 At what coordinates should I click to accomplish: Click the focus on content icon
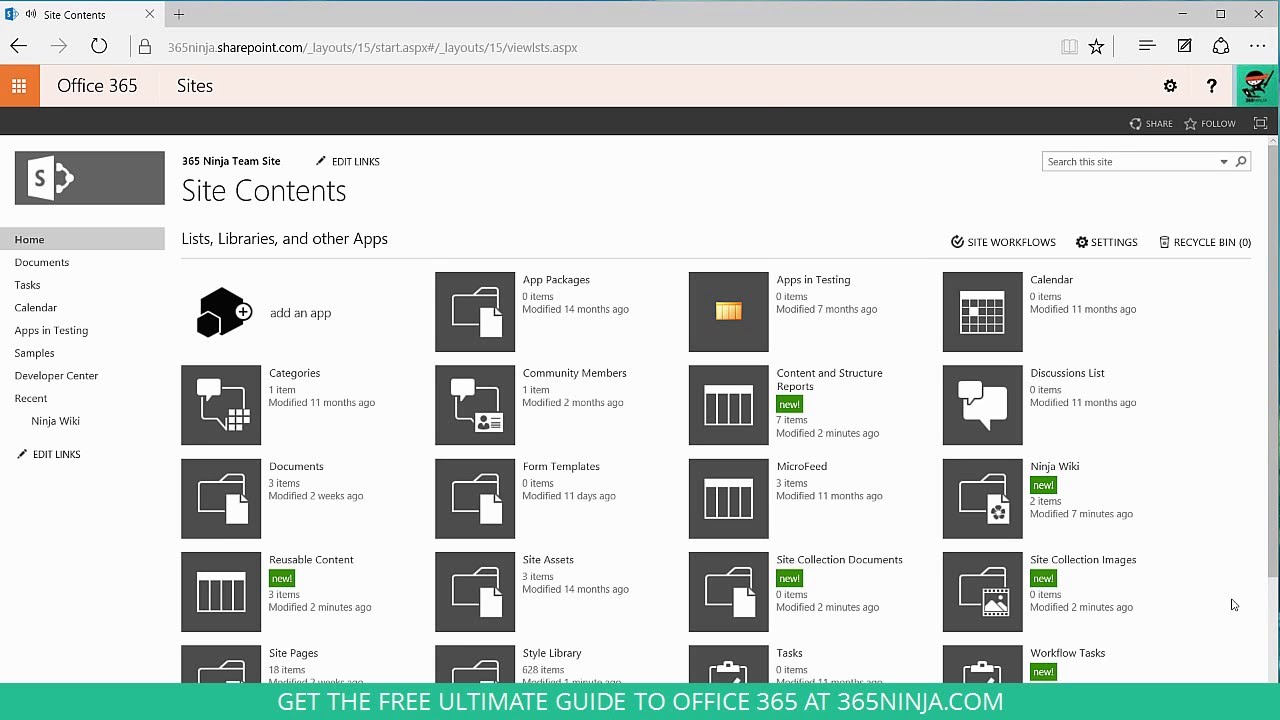(x=1260, y=124)
